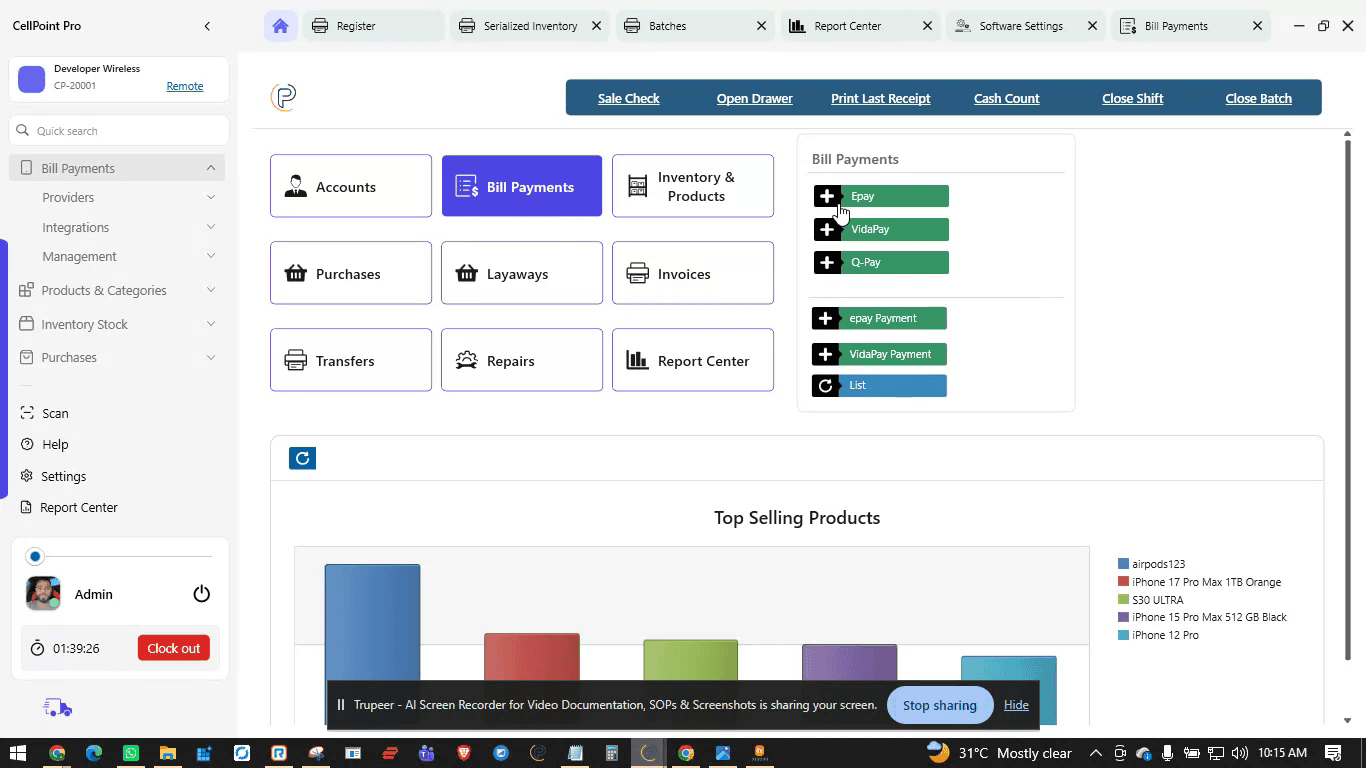Open the Transfers tile

[x=351, y=360]
